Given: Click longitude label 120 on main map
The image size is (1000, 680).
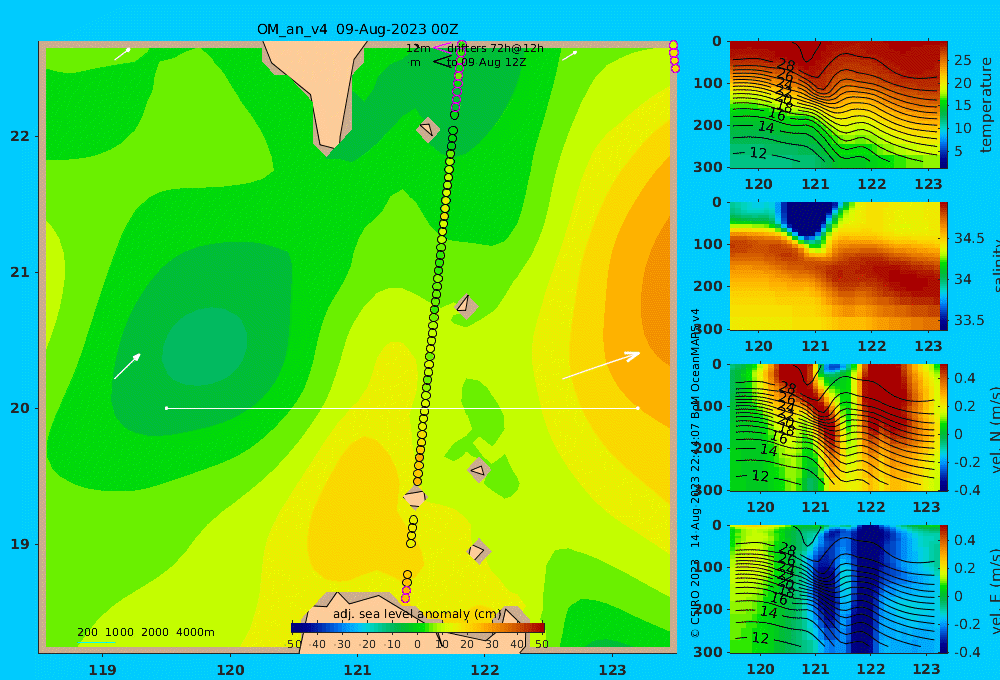Looking at the screenshot, I should coord(230,670).
